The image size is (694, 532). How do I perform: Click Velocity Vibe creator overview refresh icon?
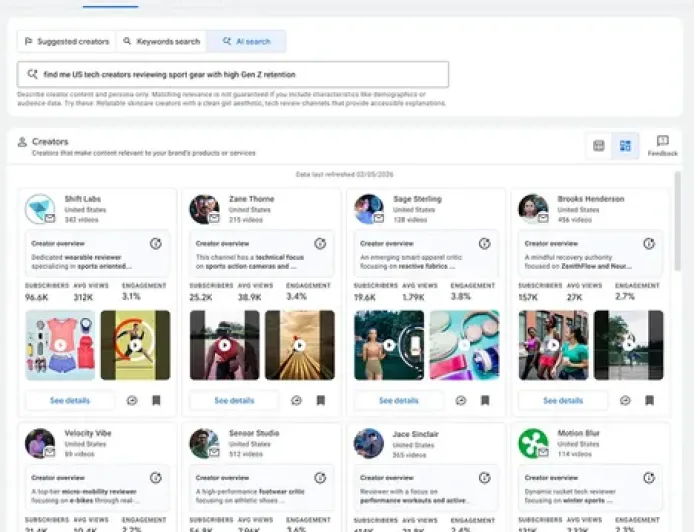(x=156, y=478)
